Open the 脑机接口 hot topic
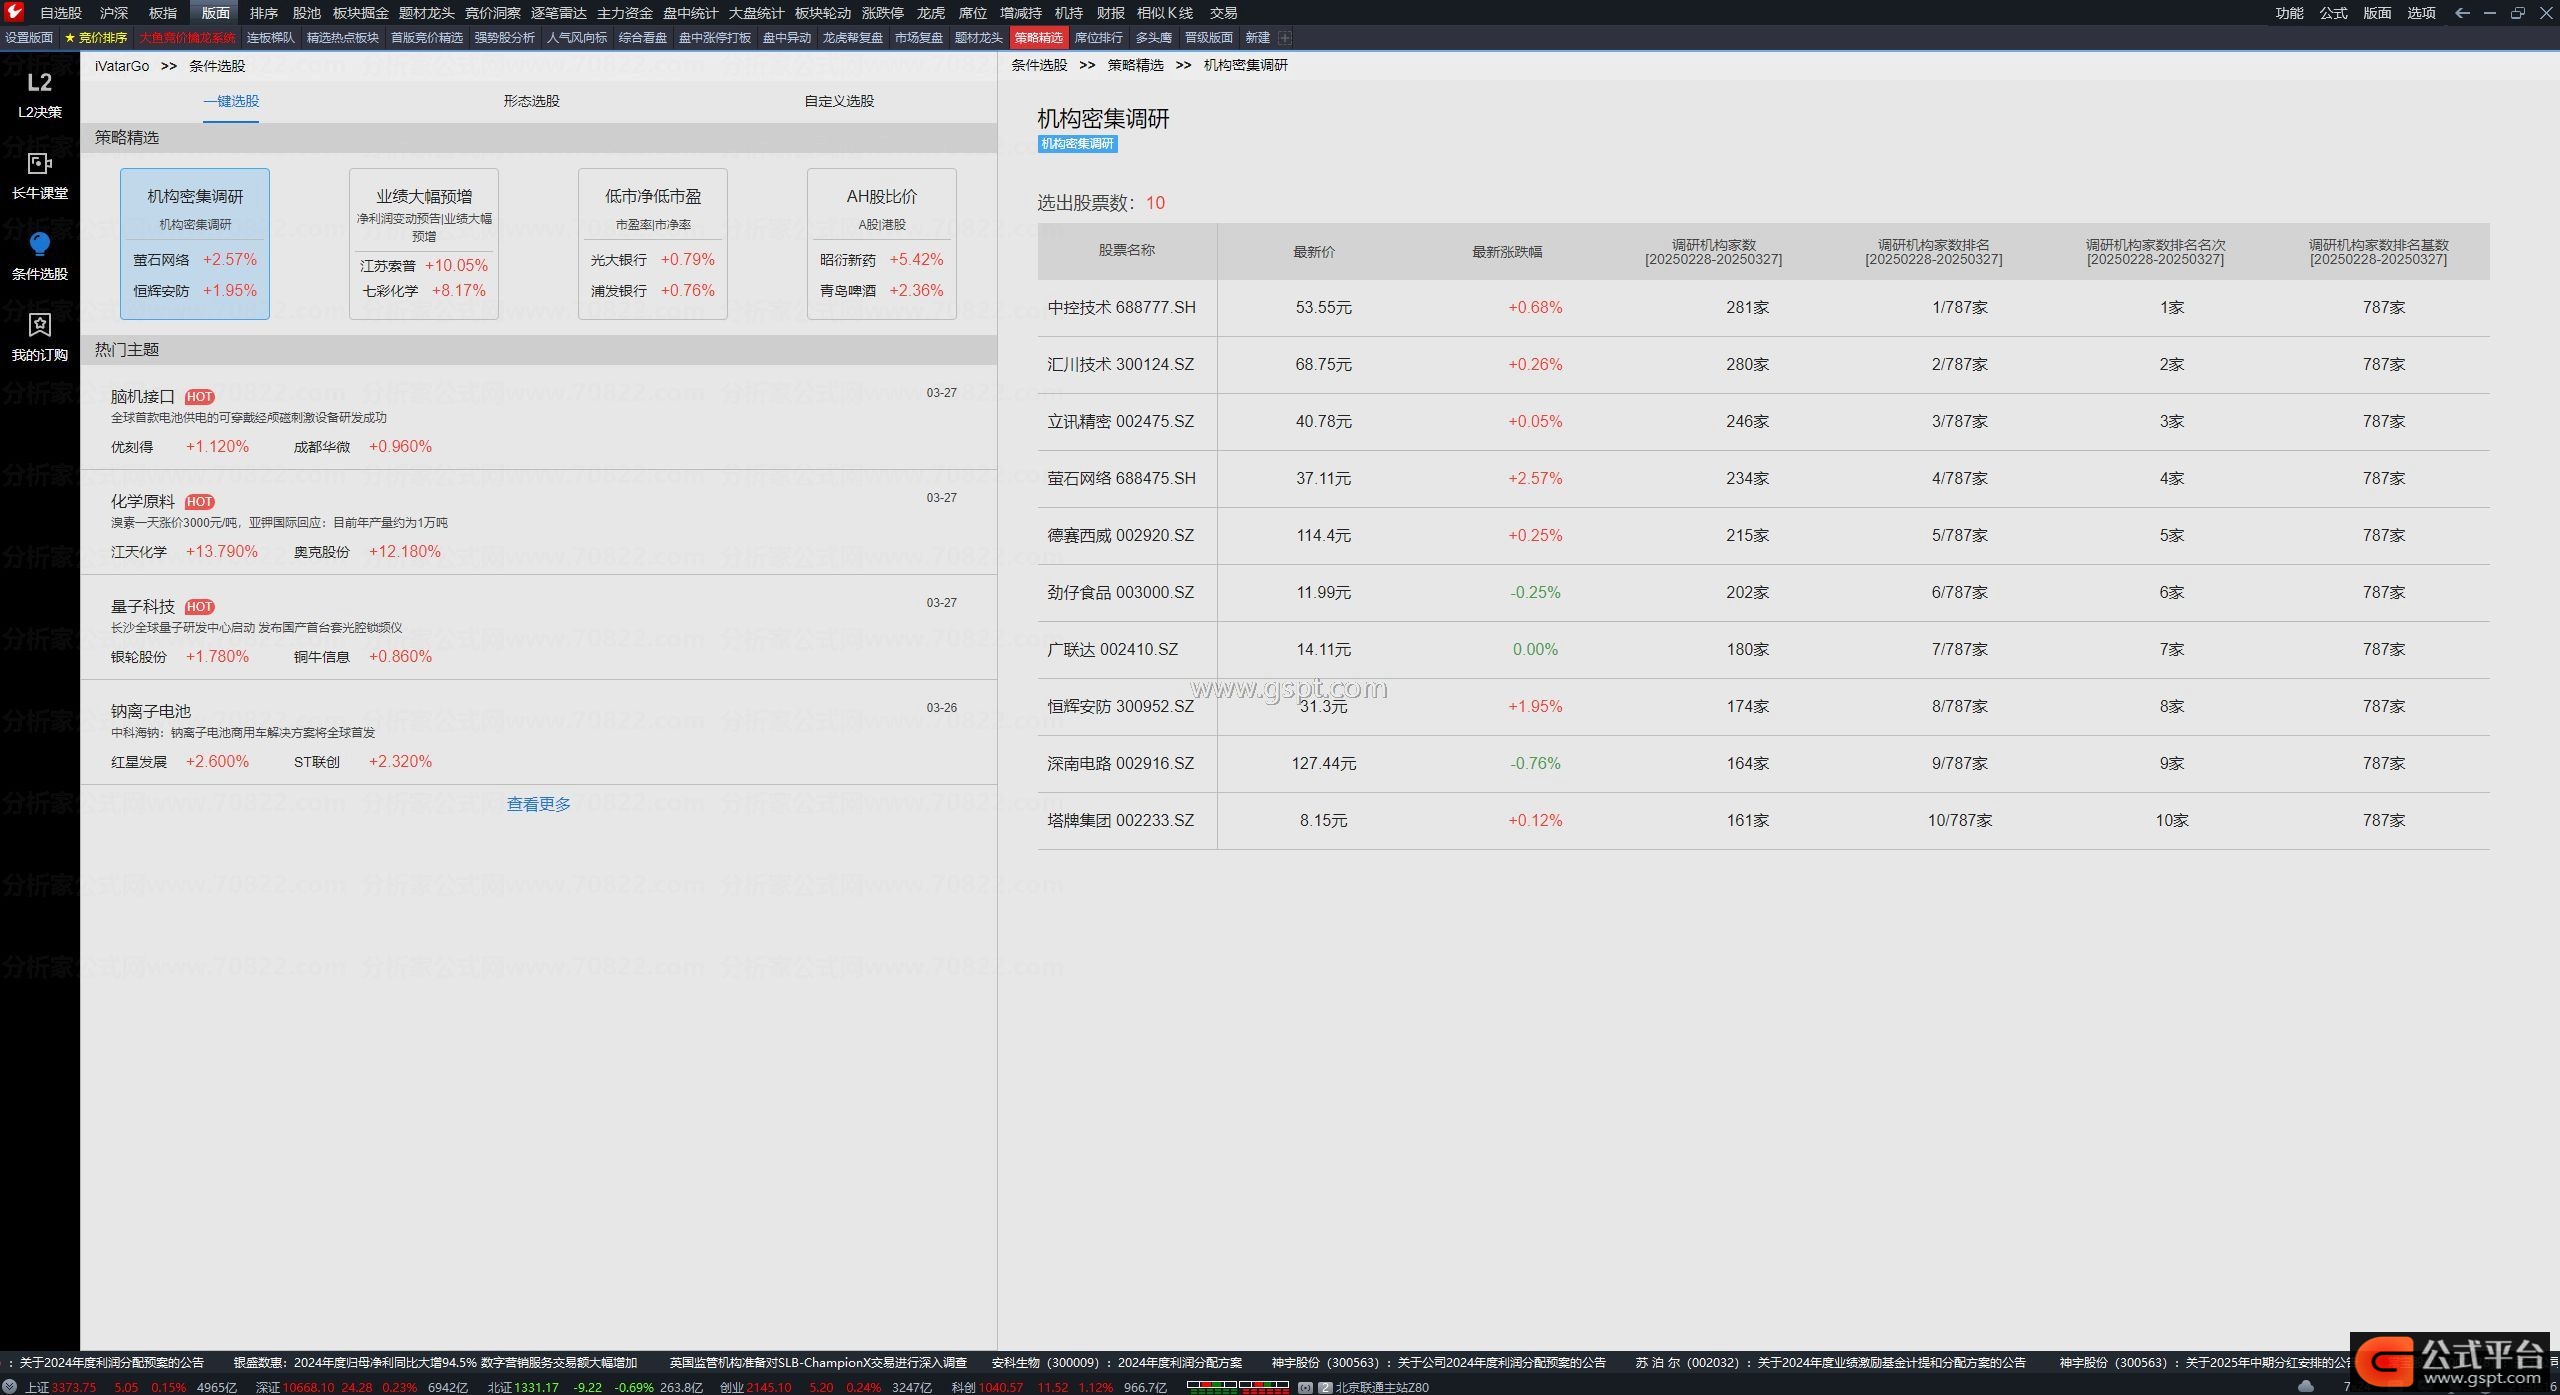2560x1395 pixels. [x=143, y=397]
